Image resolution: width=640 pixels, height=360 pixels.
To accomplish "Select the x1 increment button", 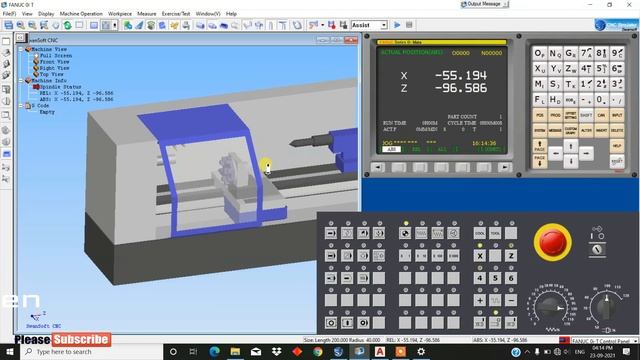I will (405, 256).
